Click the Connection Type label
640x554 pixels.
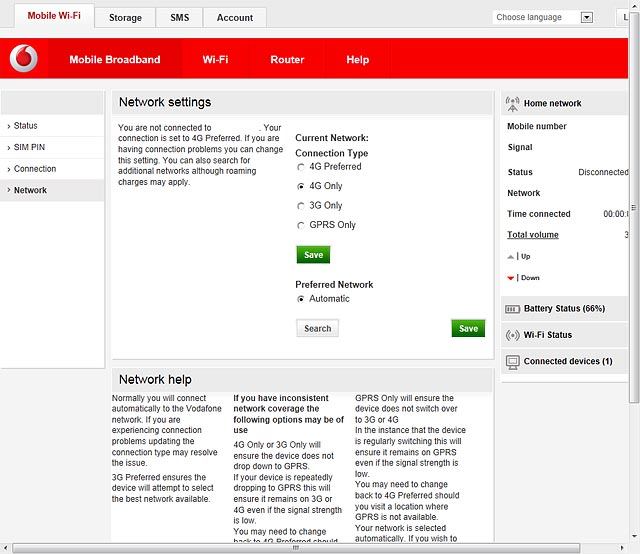[332, 154]
